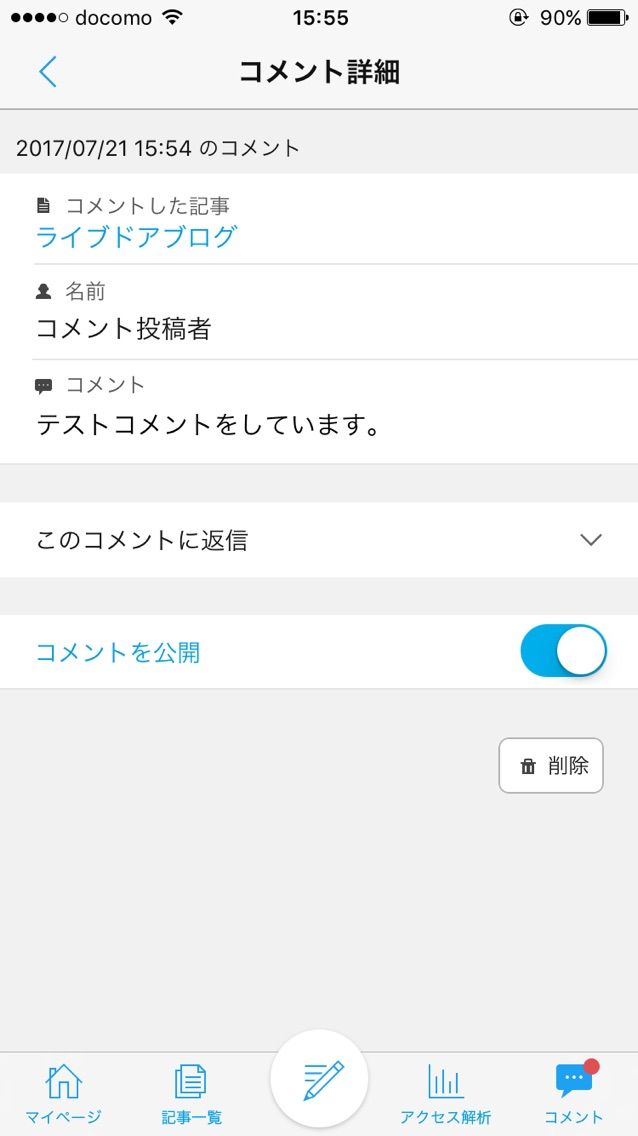Tap the document icon beside コメントした記事
The width and height of the screenshot is (638, 1136).
point(43,206)
